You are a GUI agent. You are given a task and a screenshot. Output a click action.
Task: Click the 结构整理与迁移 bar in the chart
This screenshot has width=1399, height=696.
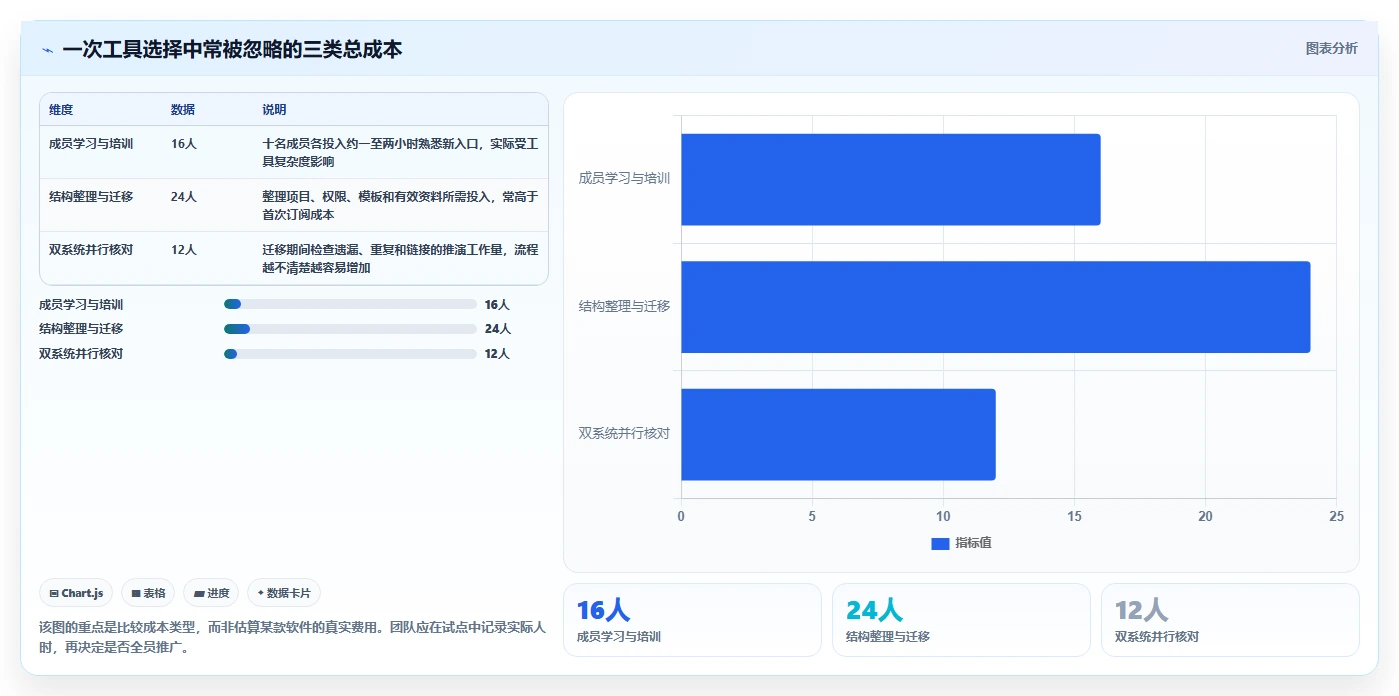point(996,307)
